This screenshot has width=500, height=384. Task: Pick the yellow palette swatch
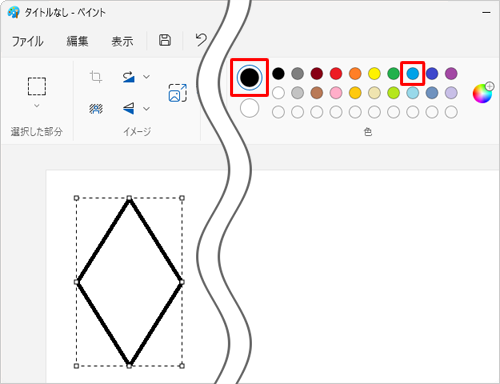click(x=374, y=73)
